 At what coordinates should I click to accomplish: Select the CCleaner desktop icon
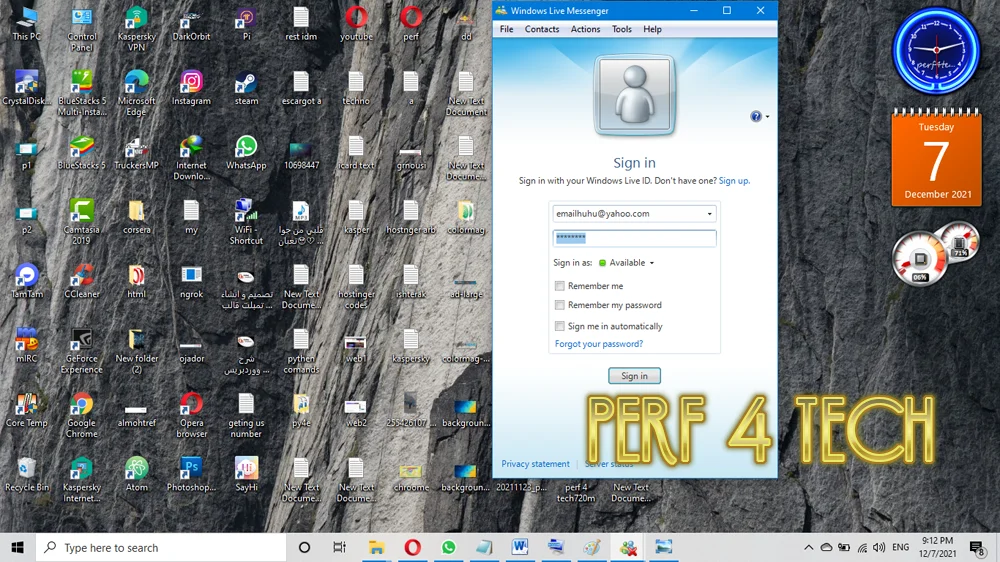pyautogui.click(x=82, y=281)
